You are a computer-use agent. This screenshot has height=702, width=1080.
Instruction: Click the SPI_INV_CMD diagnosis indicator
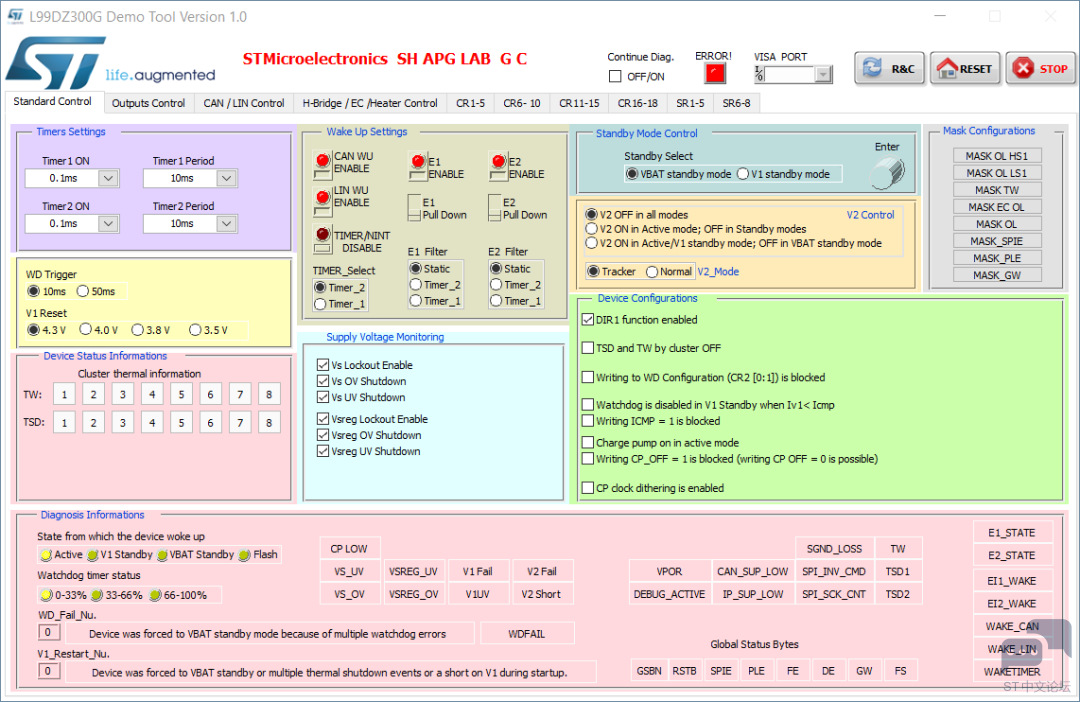(834, 571)
